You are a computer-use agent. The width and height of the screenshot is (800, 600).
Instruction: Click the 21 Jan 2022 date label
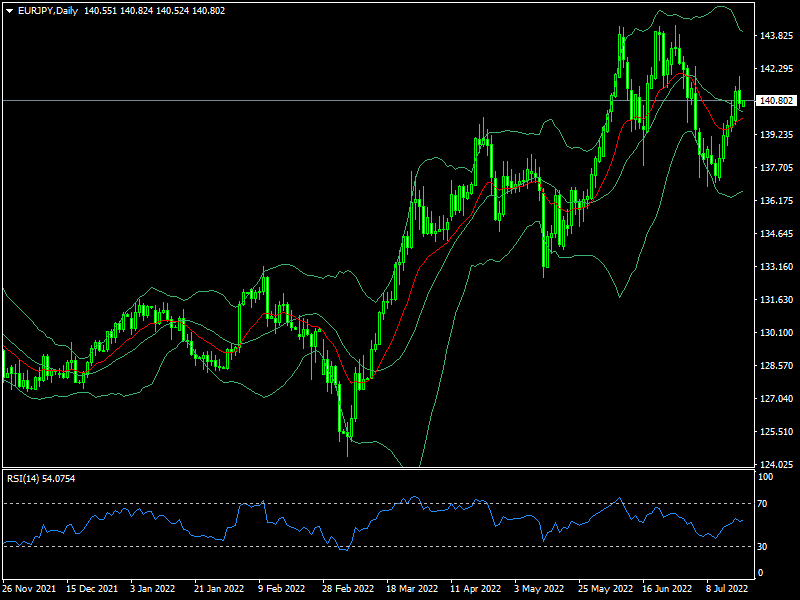219,589
